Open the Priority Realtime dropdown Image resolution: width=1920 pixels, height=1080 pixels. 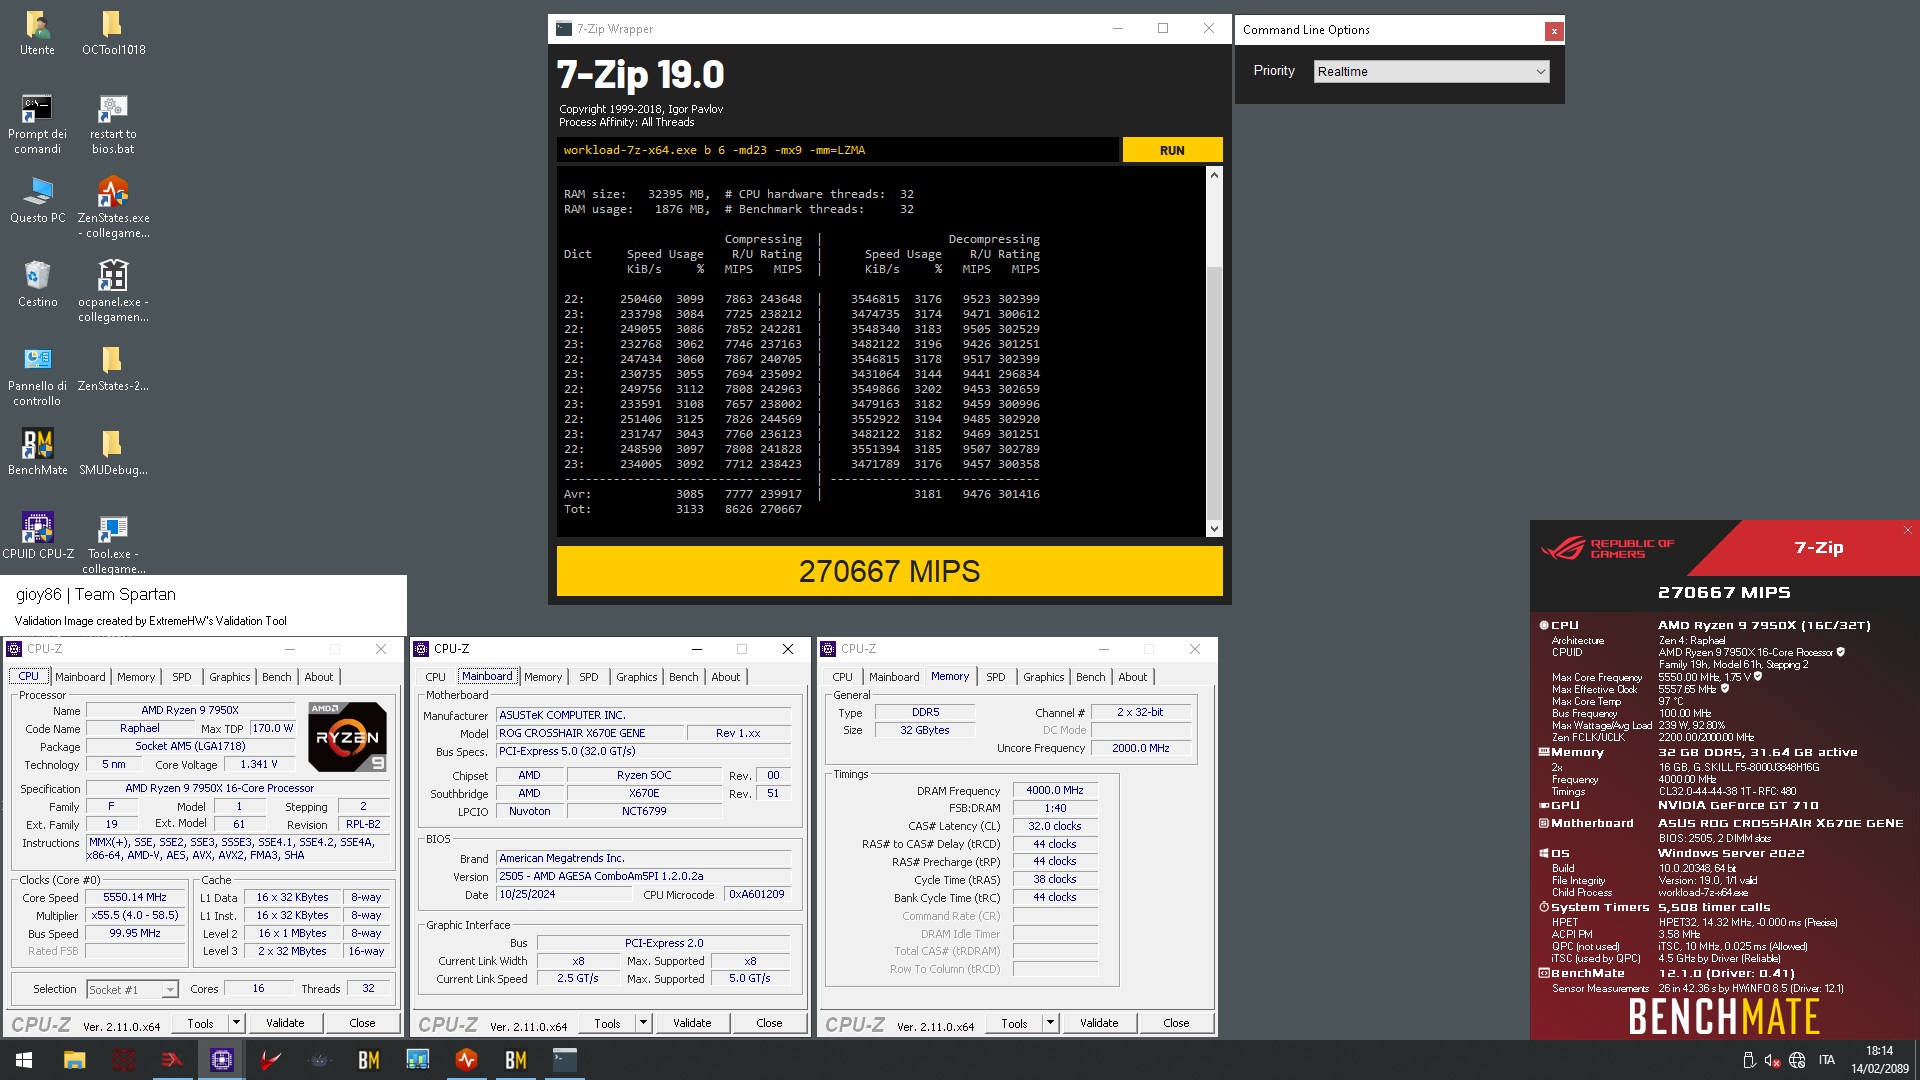1431,71
